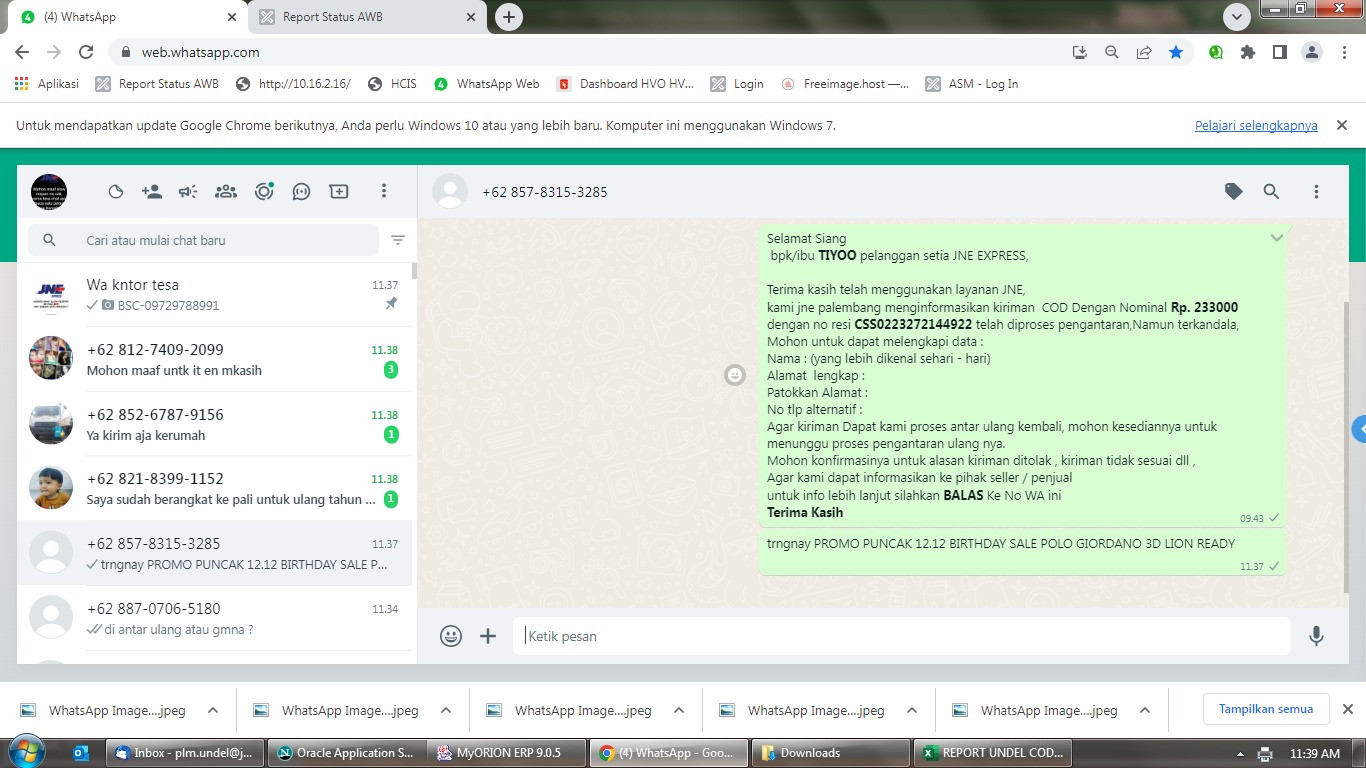
Task: Click the attach plus icon
Action: coord(488,636)
